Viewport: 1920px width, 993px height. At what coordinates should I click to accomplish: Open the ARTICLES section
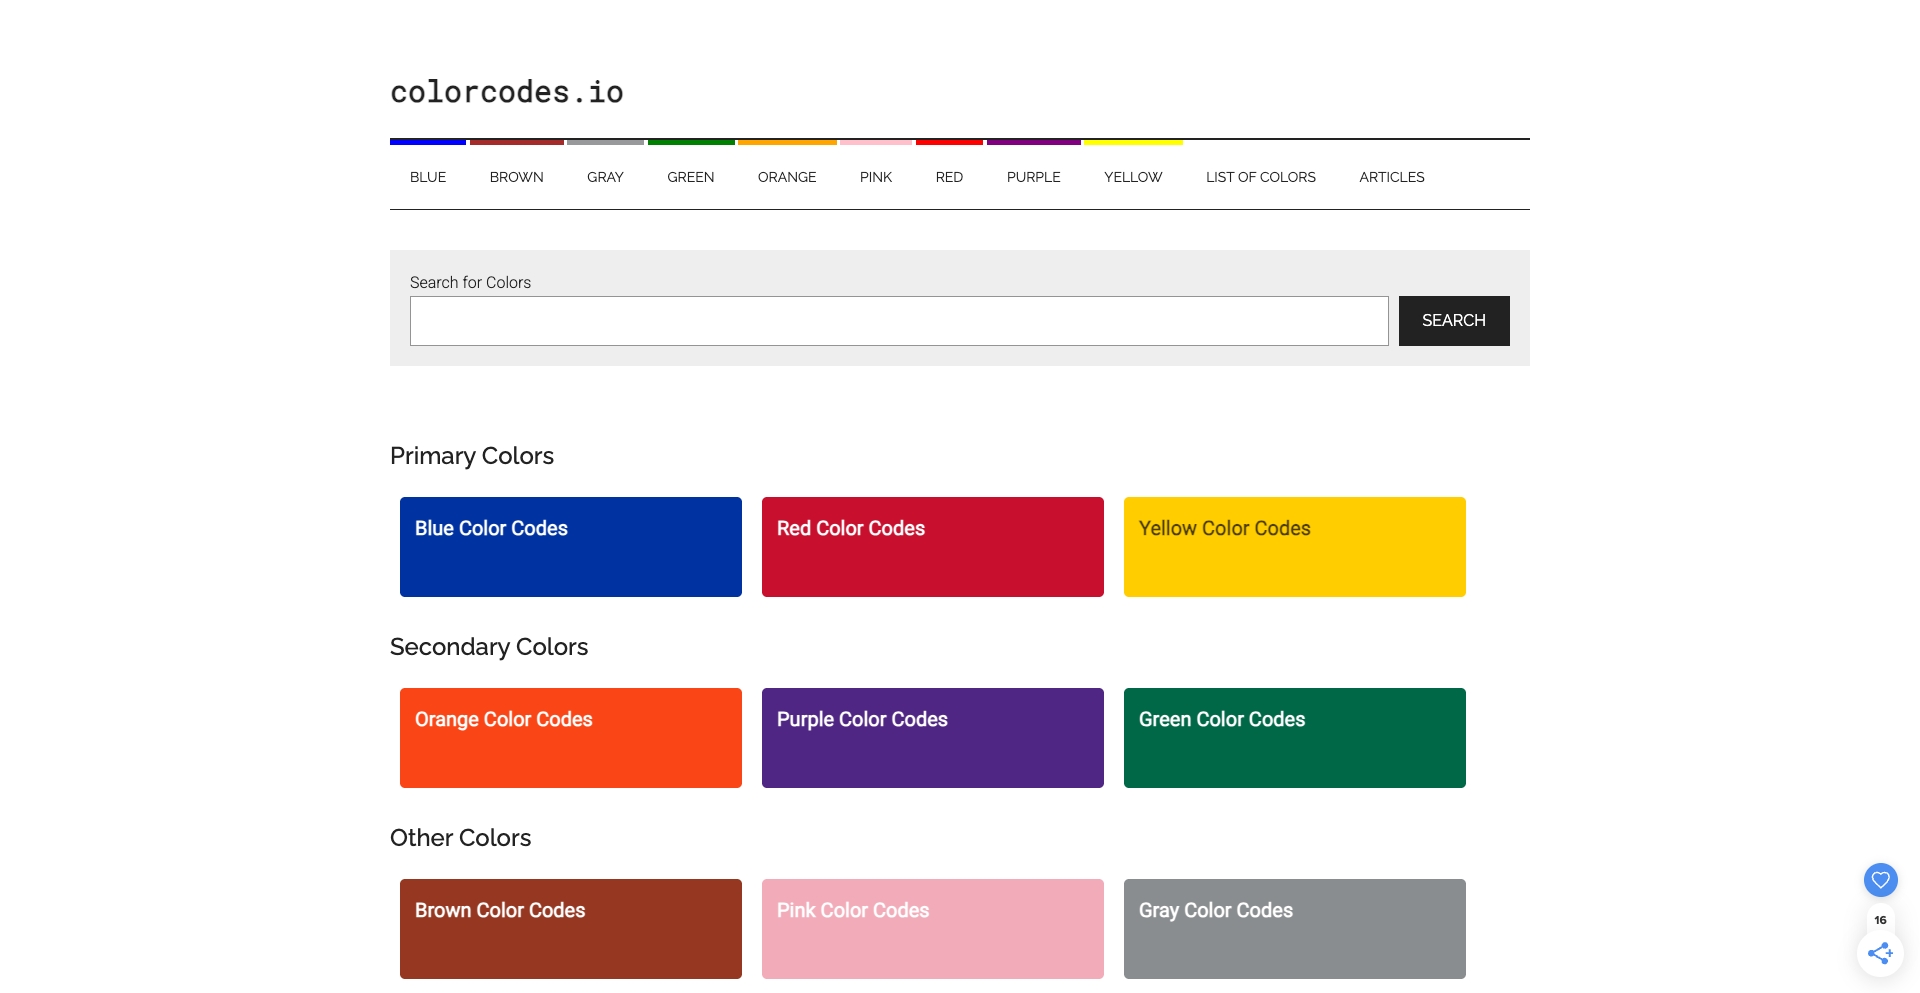1391,177
